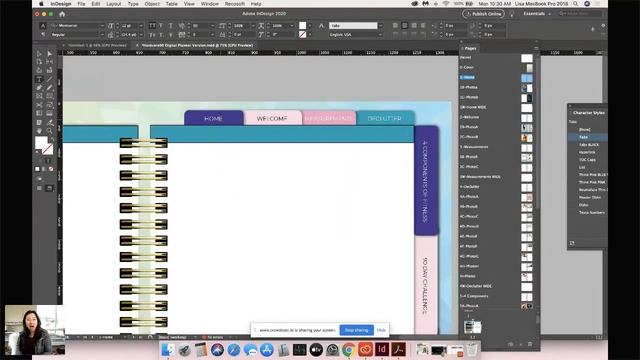Open the Object menu
The image size is (640, 360).
(152, 4)
